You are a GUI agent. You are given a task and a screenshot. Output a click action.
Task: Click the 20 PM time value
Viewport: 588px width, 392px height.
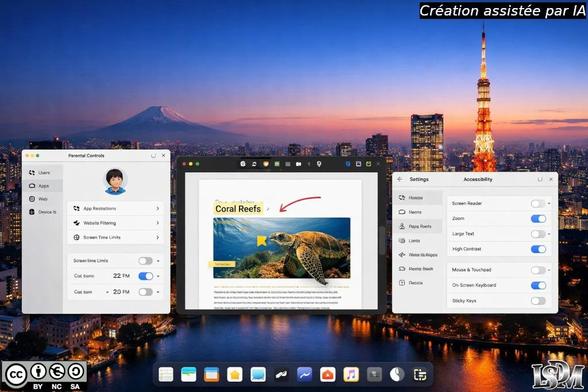click(121, 292)
